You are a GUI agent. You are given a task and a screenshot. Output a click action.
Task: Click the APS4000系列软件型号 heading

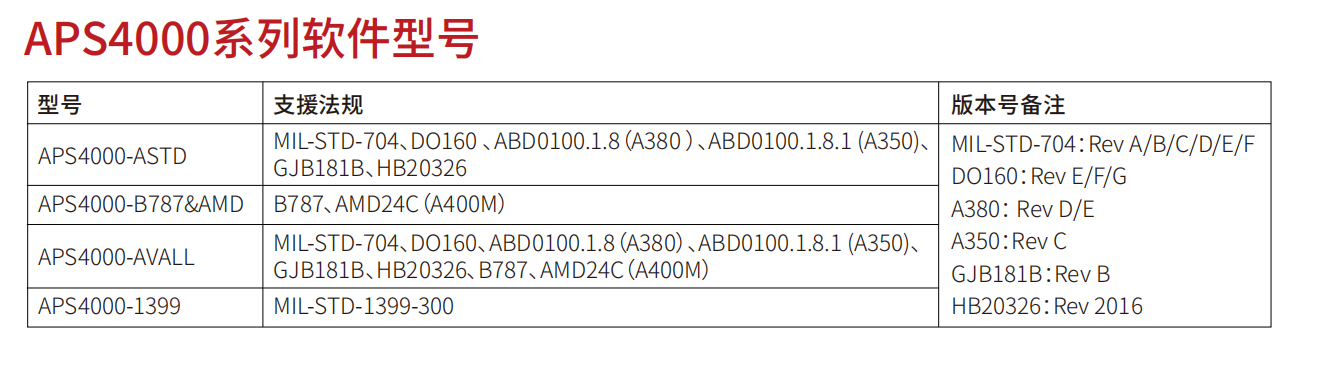(x=250, y=41)
